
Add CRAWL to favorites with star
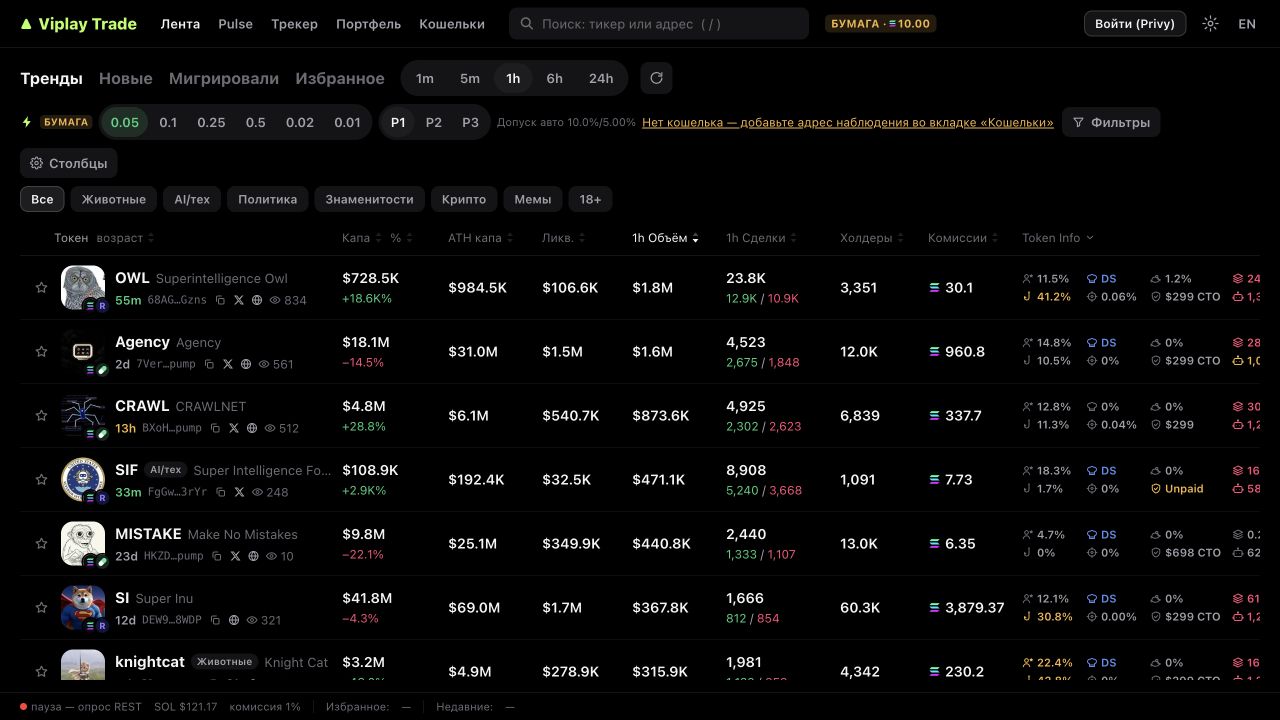[x=41, y=416]
